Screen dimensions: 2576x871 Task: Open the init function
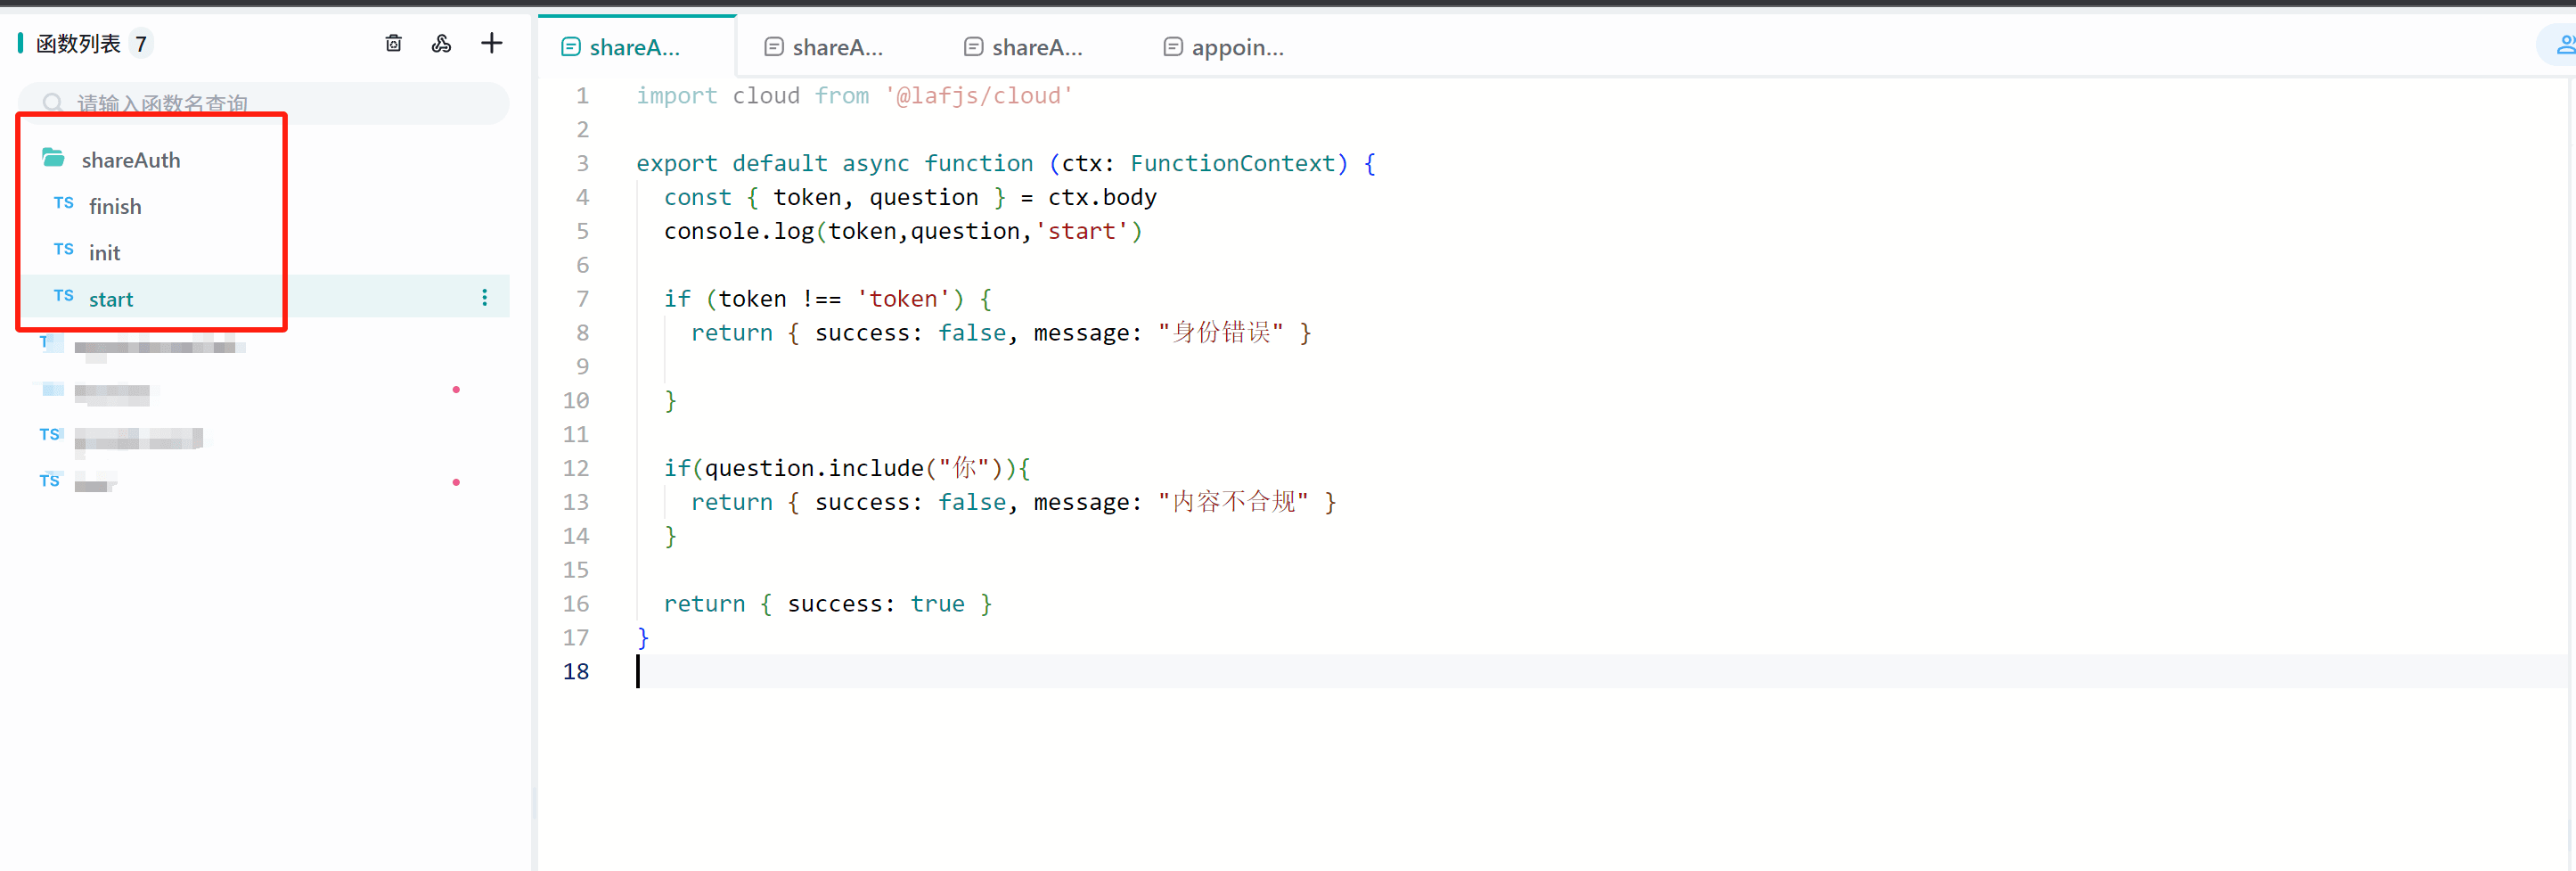click(x=104, y=253)
